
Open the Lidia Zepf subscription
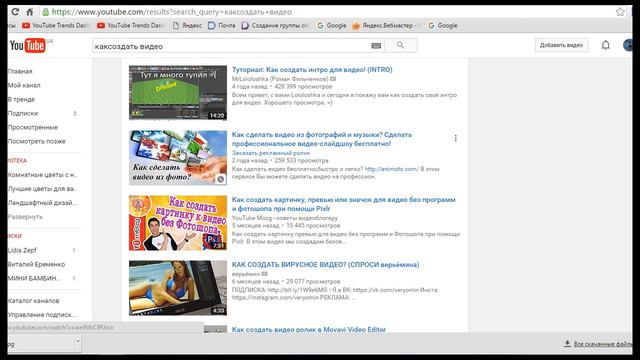point(22,250)
